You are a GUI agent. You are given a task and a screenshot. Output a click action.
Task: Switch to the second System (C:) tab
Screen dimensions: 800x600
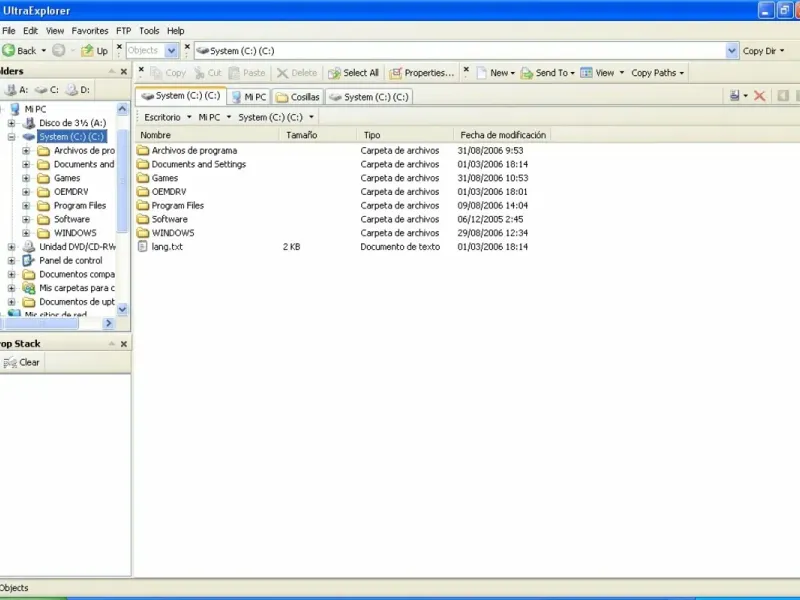point(369,96)
